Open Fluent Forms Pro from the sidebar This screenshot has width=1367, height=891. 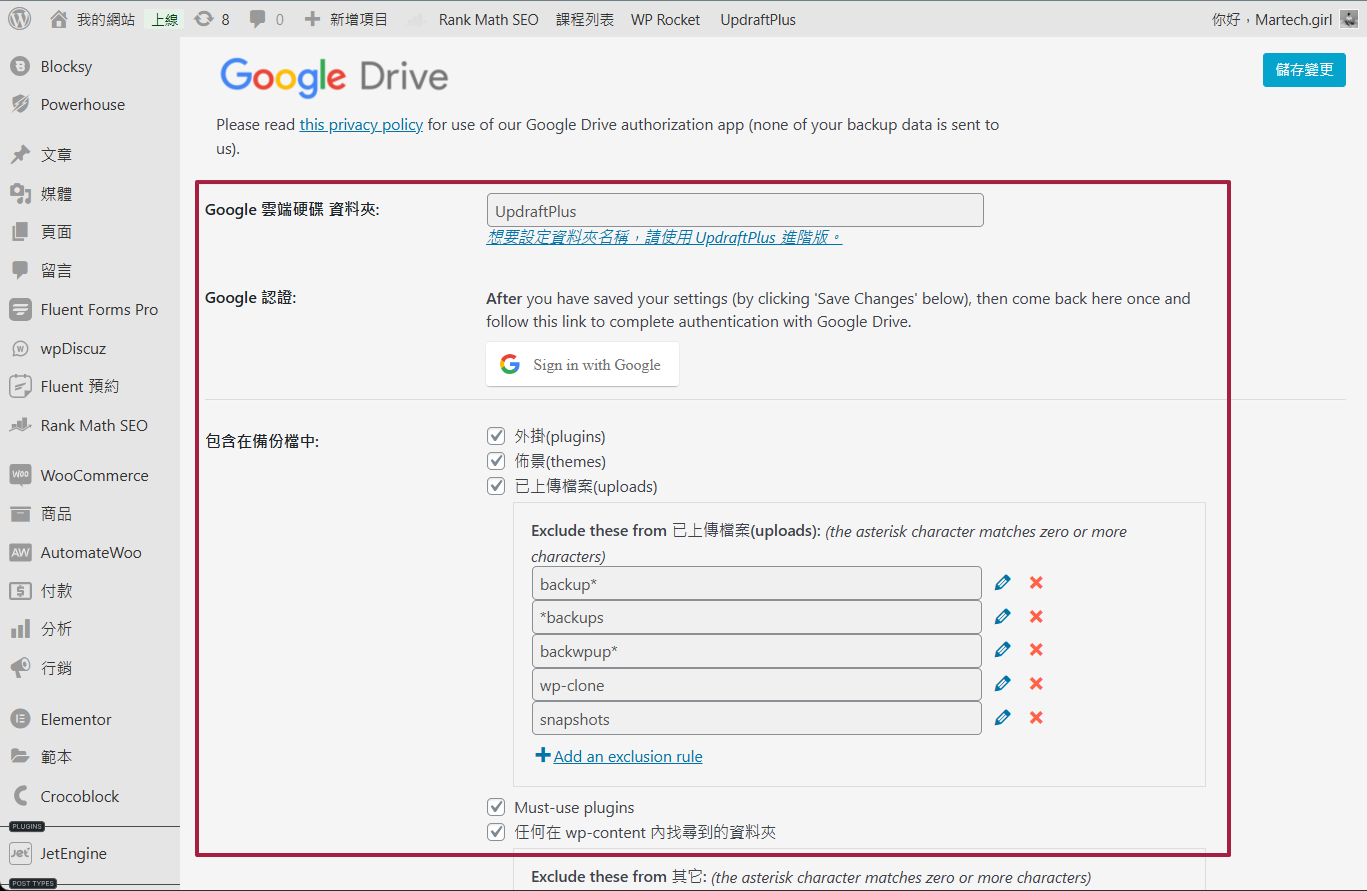coord(97,309)
